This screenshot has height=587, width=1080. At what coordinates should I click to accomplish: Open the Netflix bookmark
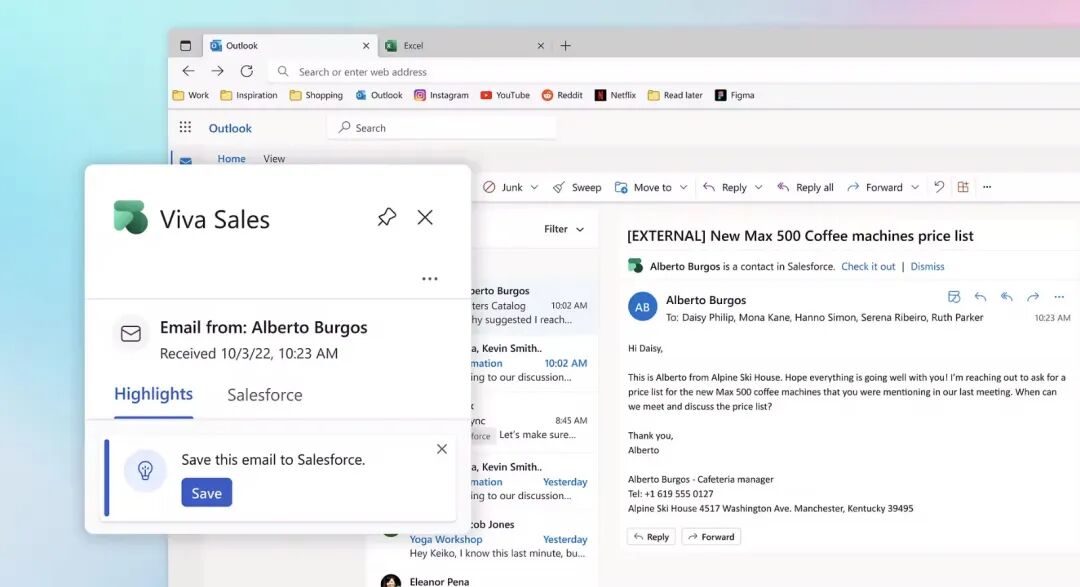click(616, 95)
